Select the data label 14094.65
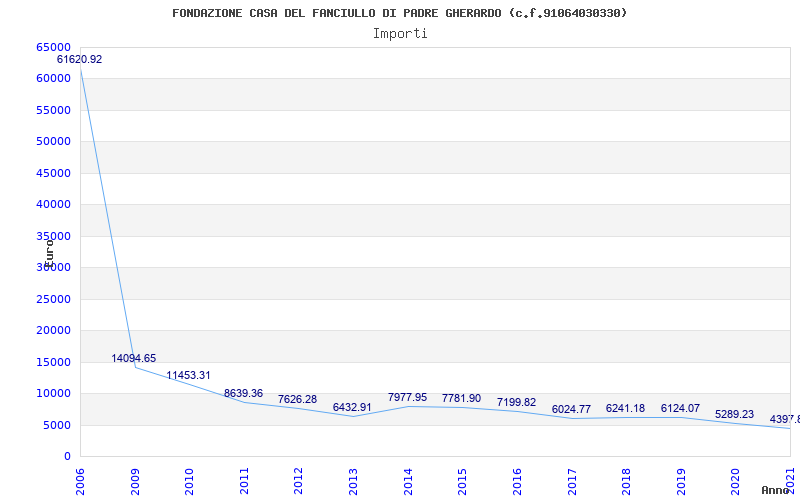Screen dimensions: 800x500 134,358
